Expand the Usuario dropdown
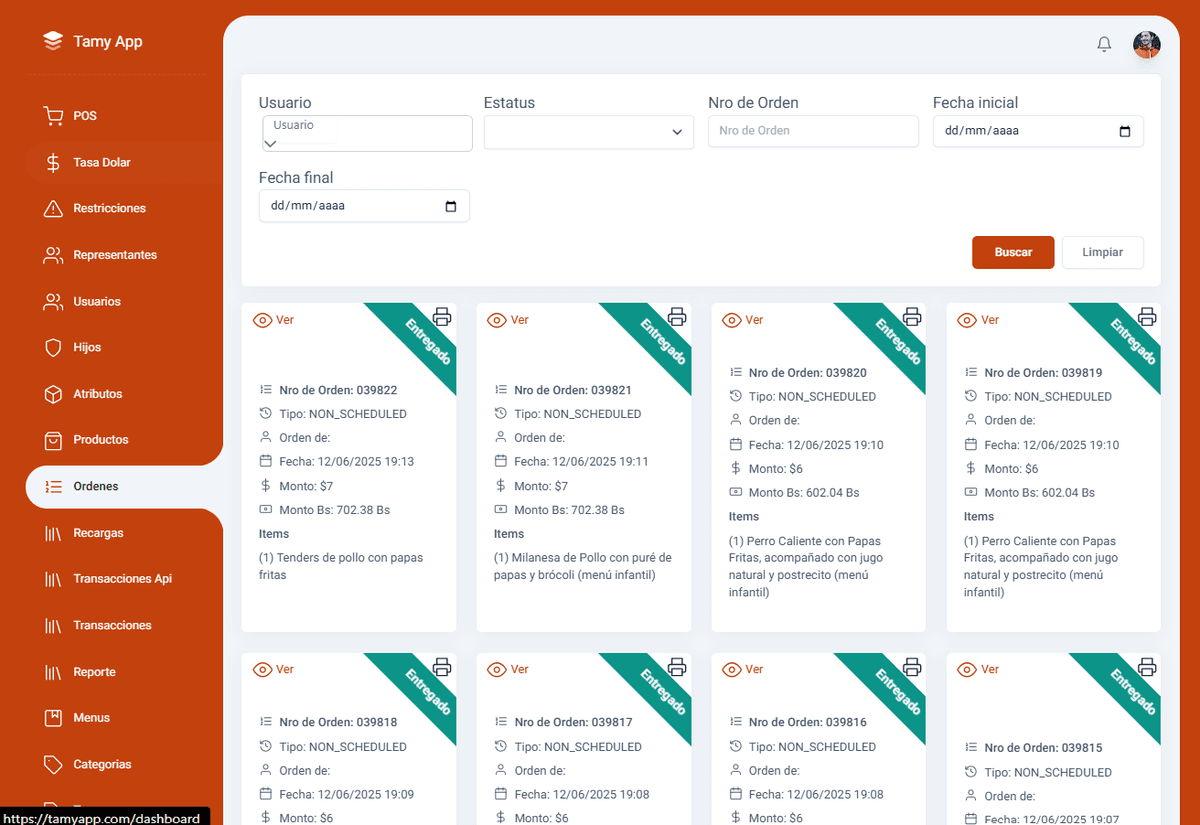The width and height of the screenshot is (1200, 825). coord(367,134)
